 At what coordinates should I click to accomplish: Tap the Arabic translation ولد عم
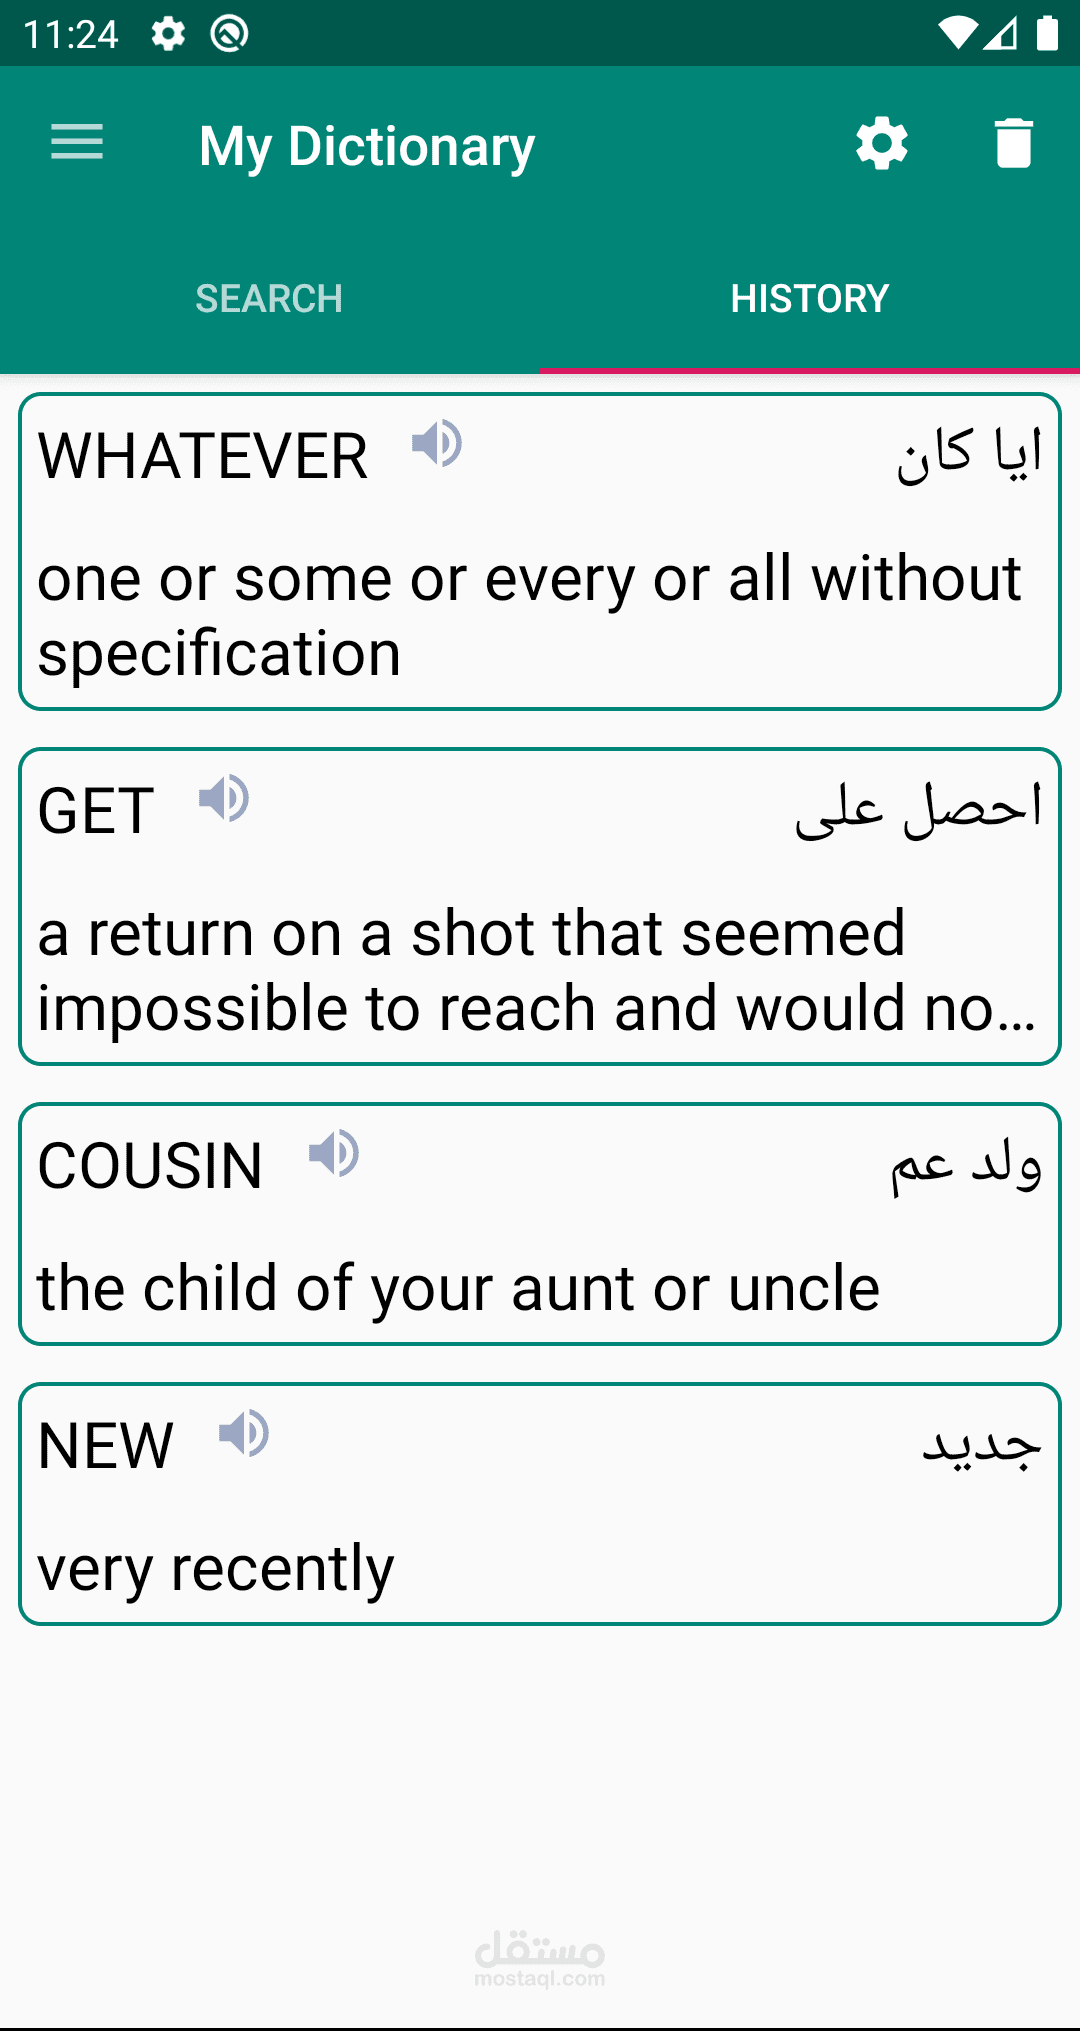(966, 1164)
